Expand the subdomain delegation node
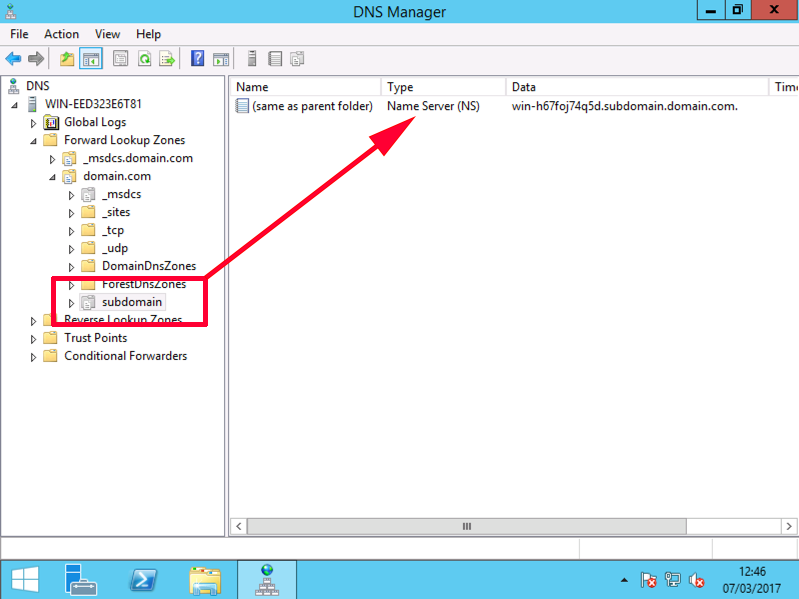Screen dimensions: 799x599 pos(71,303)
